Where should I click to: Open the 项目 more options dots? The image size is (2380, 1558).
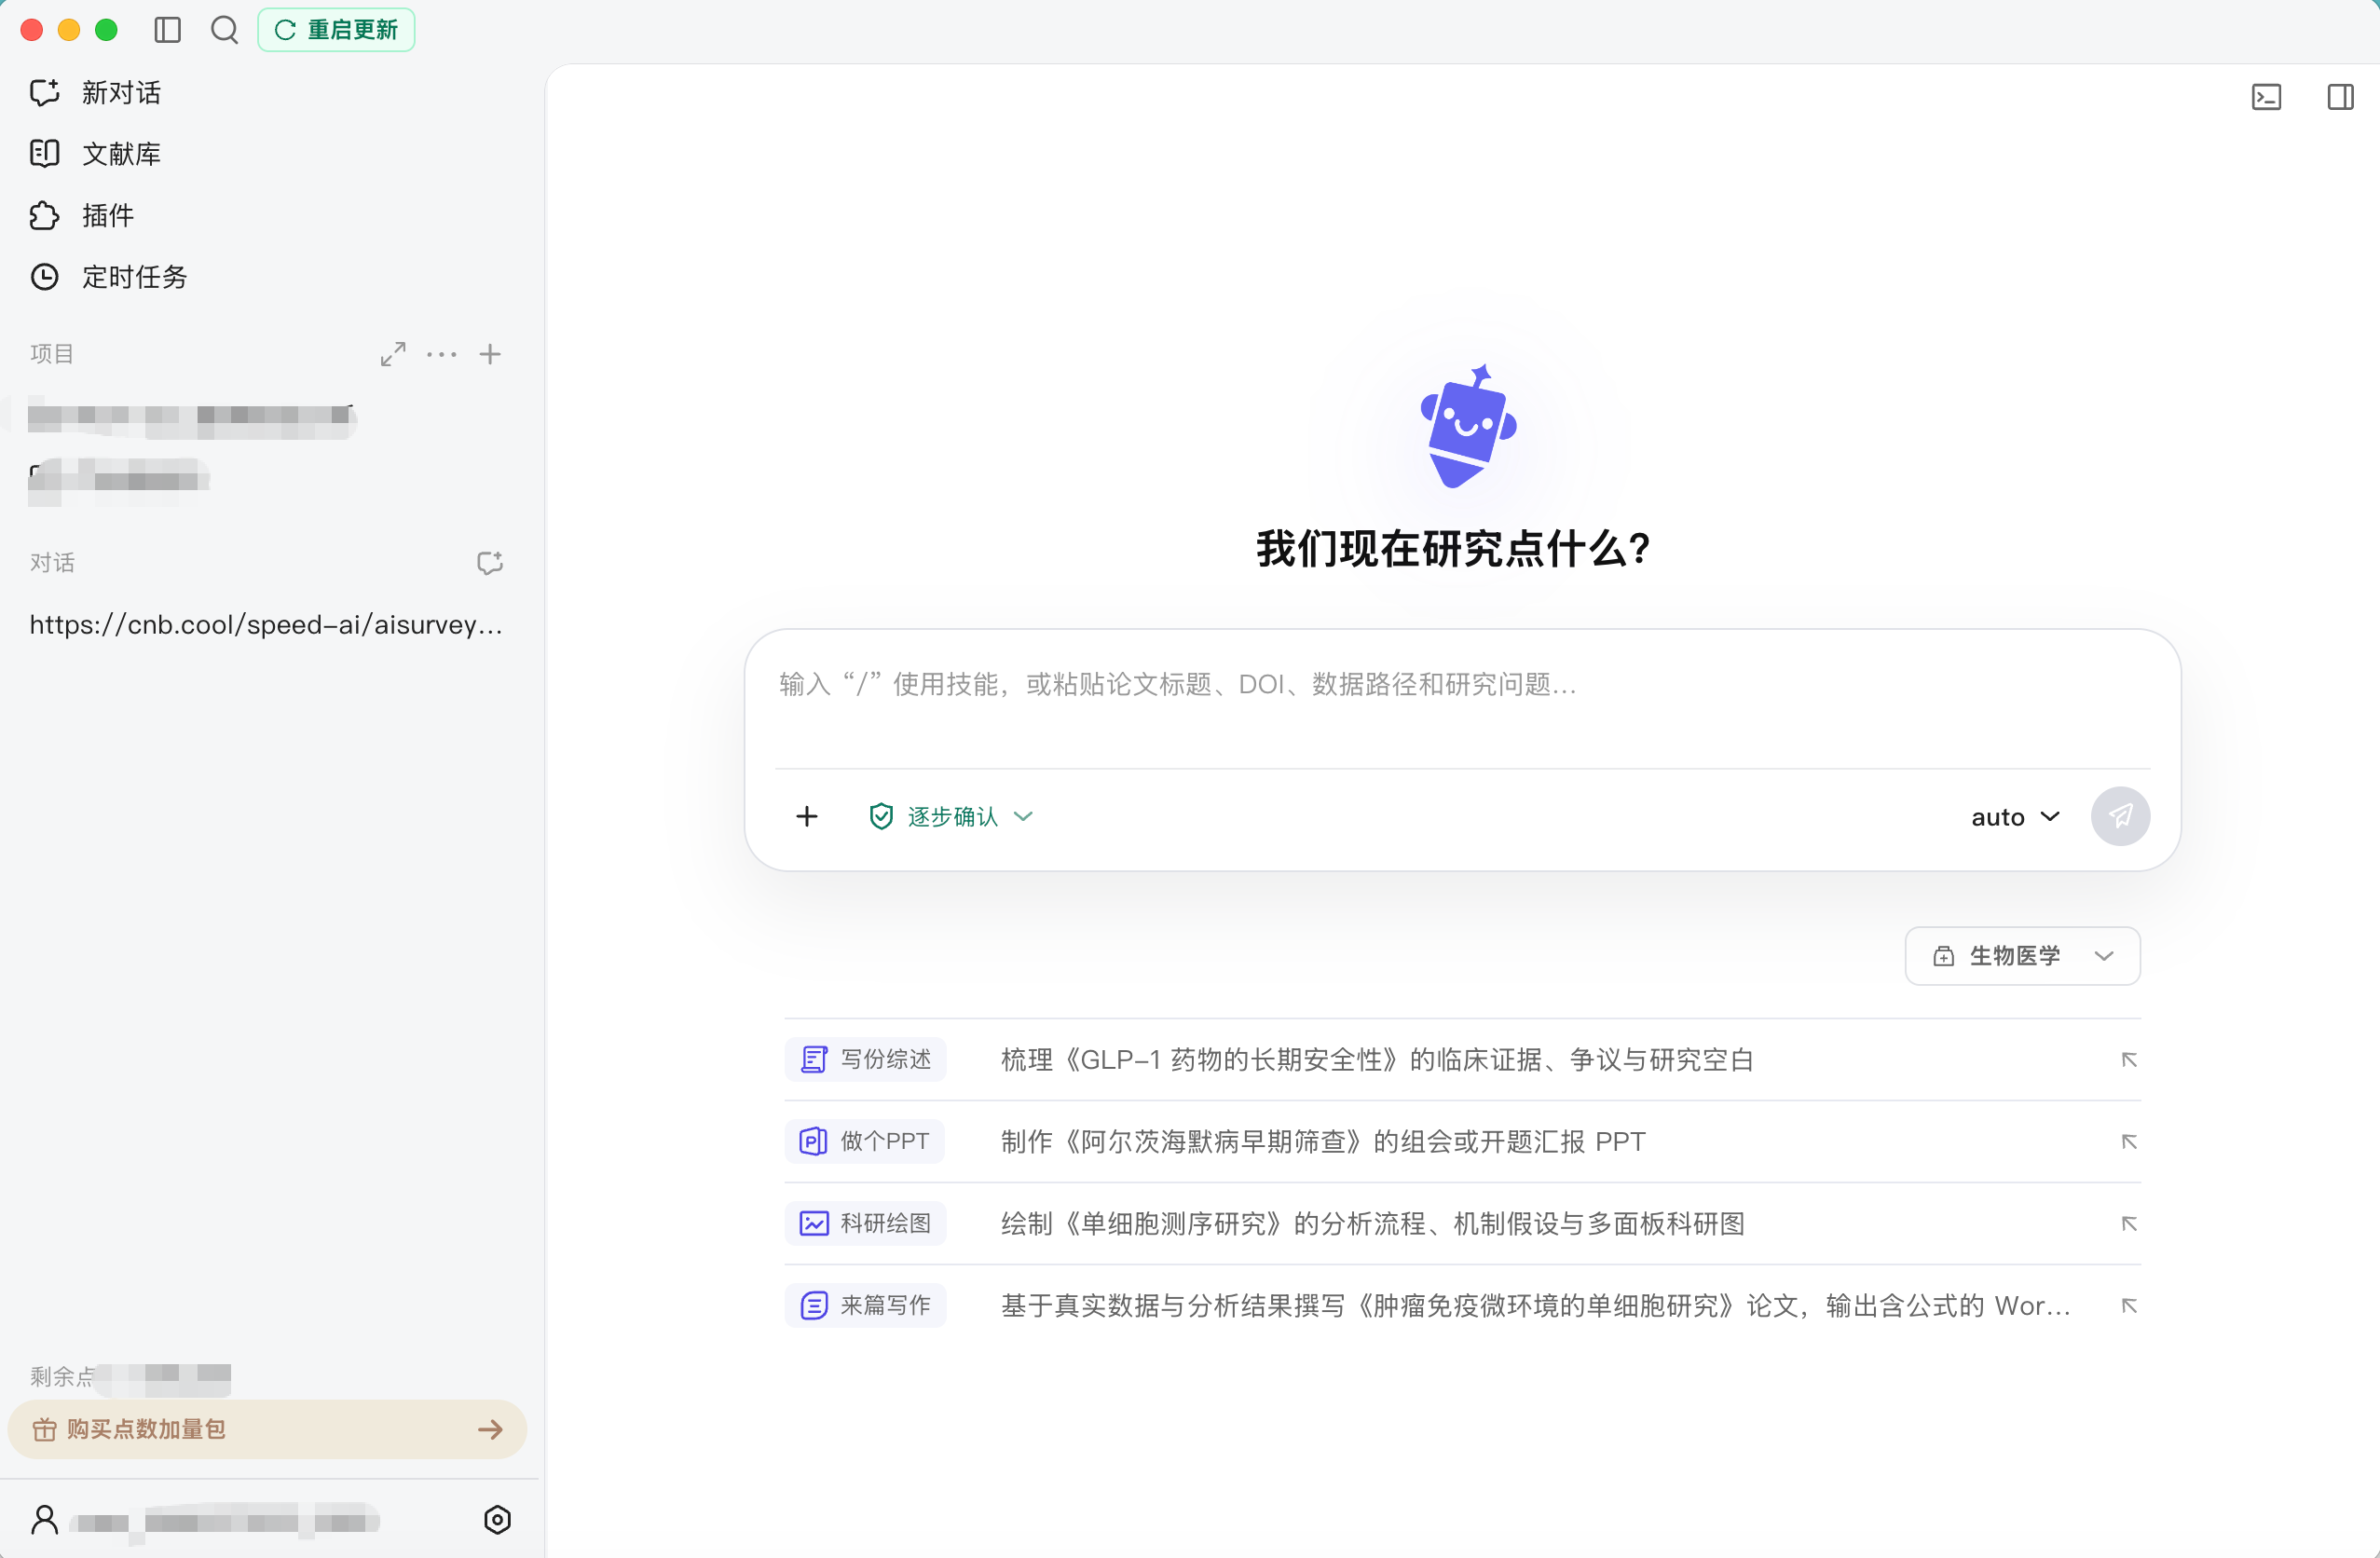tap(442, 354)
